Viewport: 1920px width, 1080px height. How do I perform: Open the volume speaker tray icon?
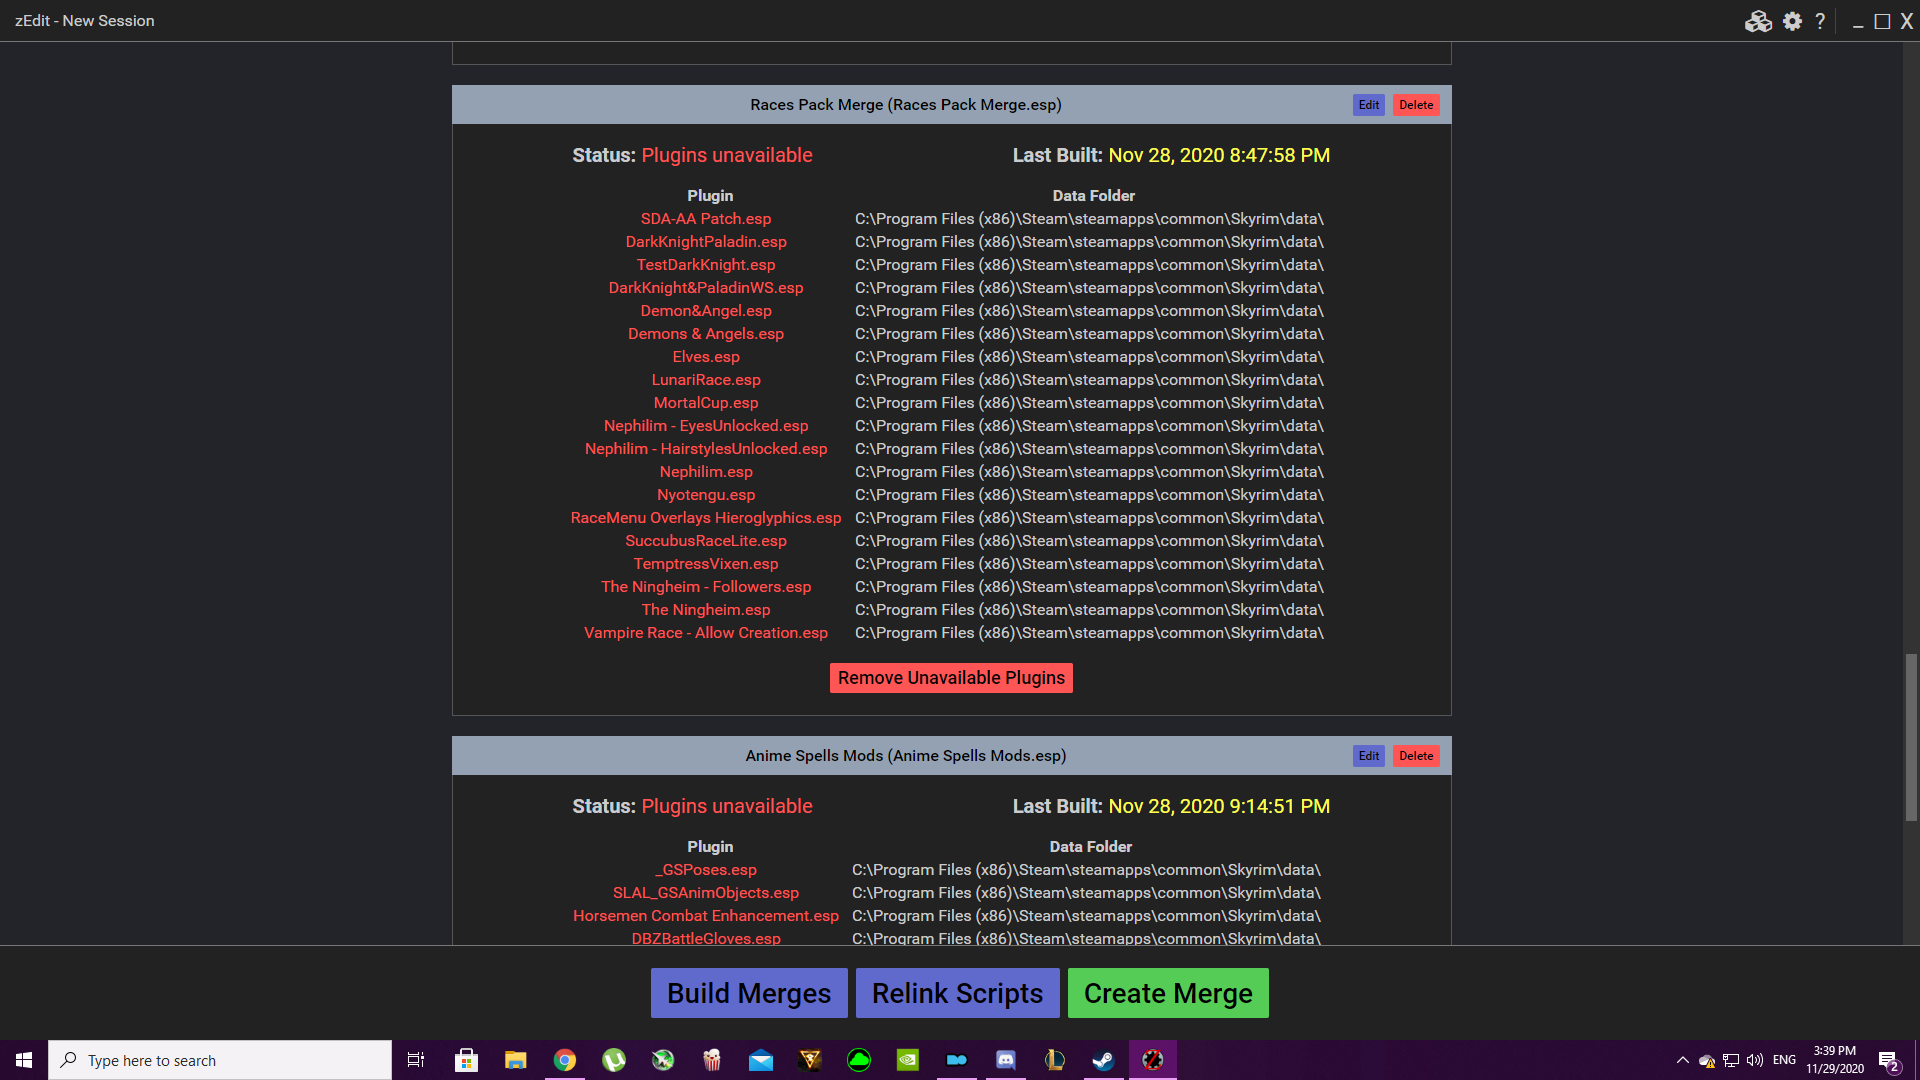(x=1755, y=1060)
